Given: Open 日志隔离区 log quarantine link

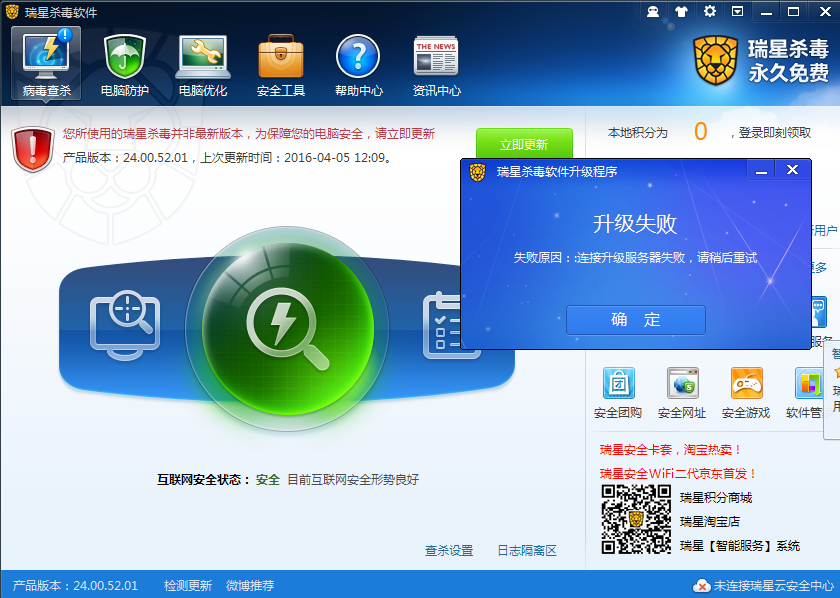Looking at the screenshot, I should (527, 550).
